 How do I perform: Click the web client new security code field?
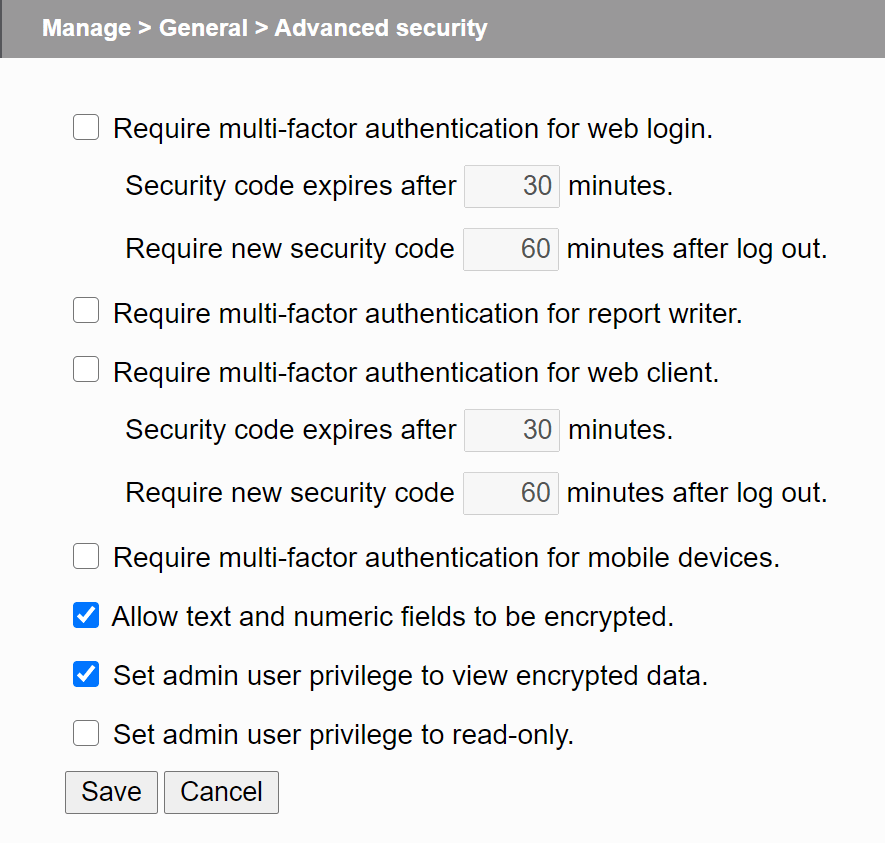pyautogui.click(x=510, y=492)
